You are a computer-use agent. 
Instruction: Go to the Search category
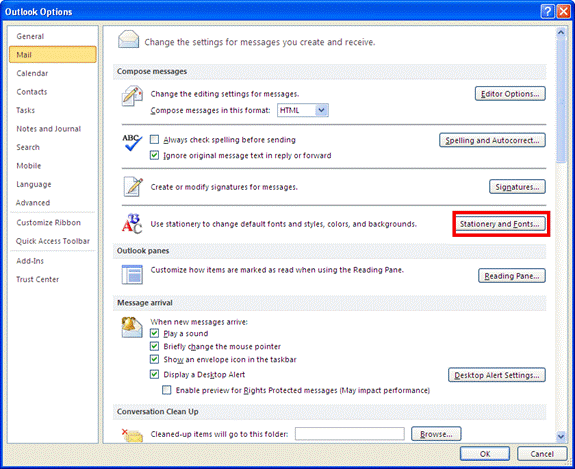click(53, 147)
